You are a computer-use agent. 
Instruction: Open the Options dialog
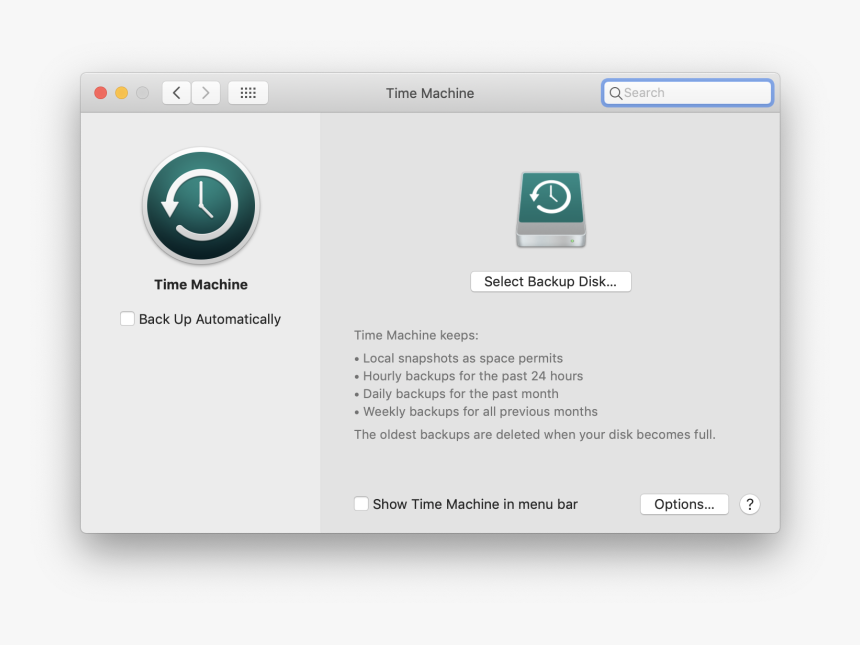tap(684, 504)
